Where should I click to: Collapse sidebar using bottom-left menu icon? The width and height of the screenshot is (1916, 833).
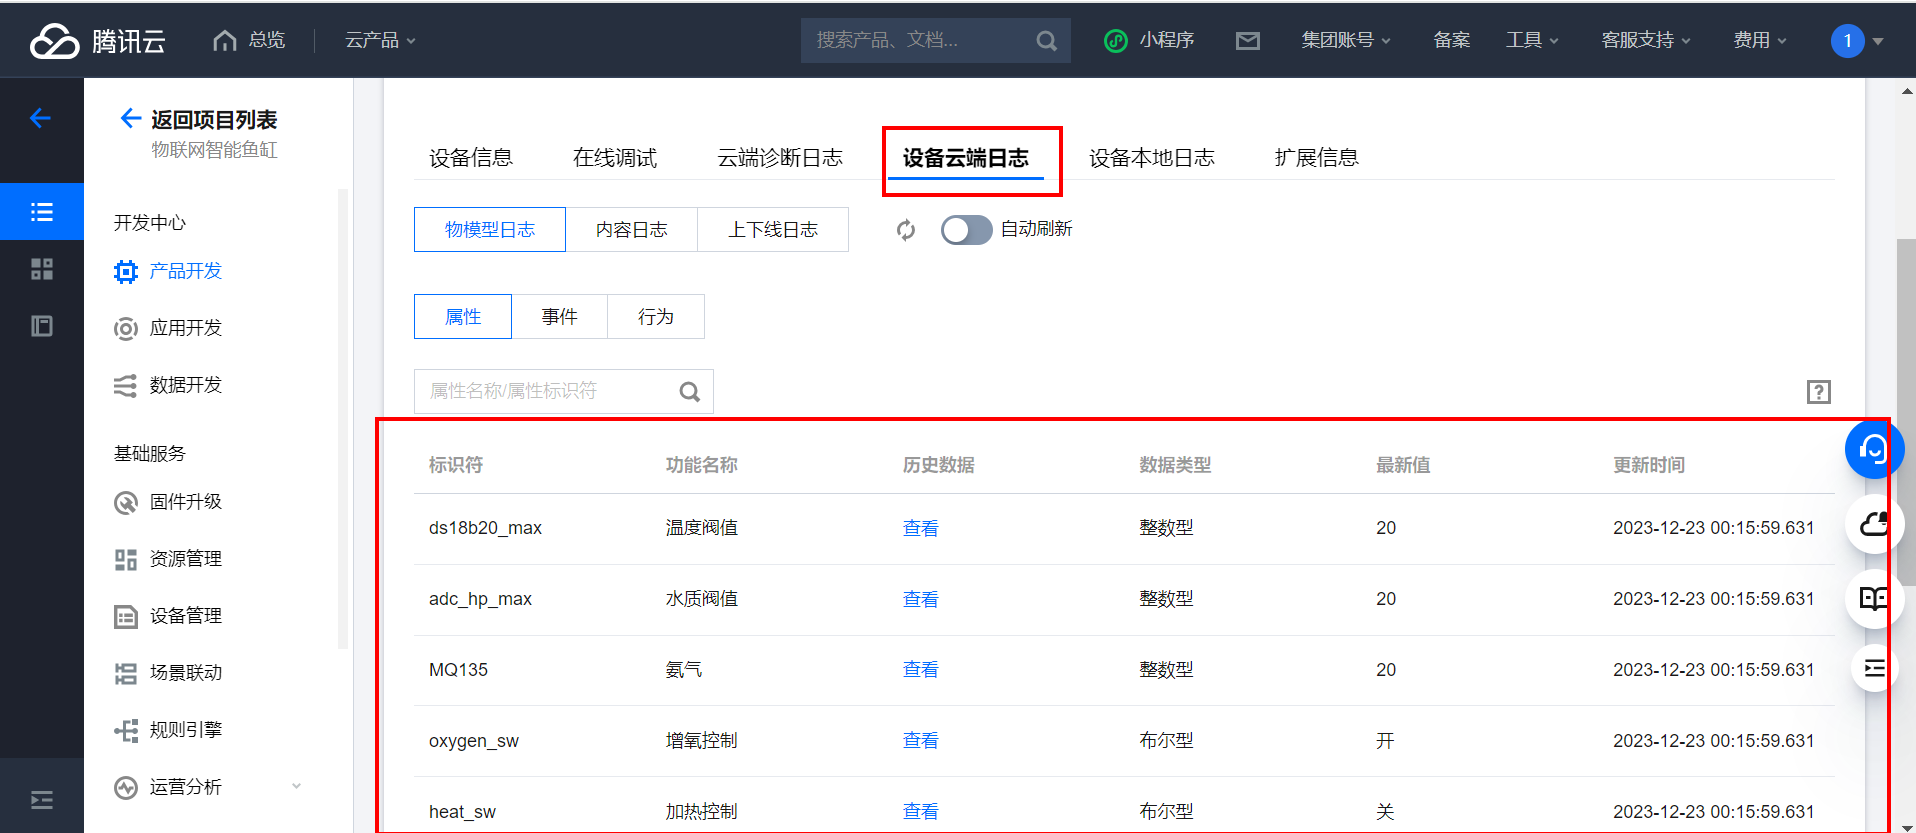(42, 799)
